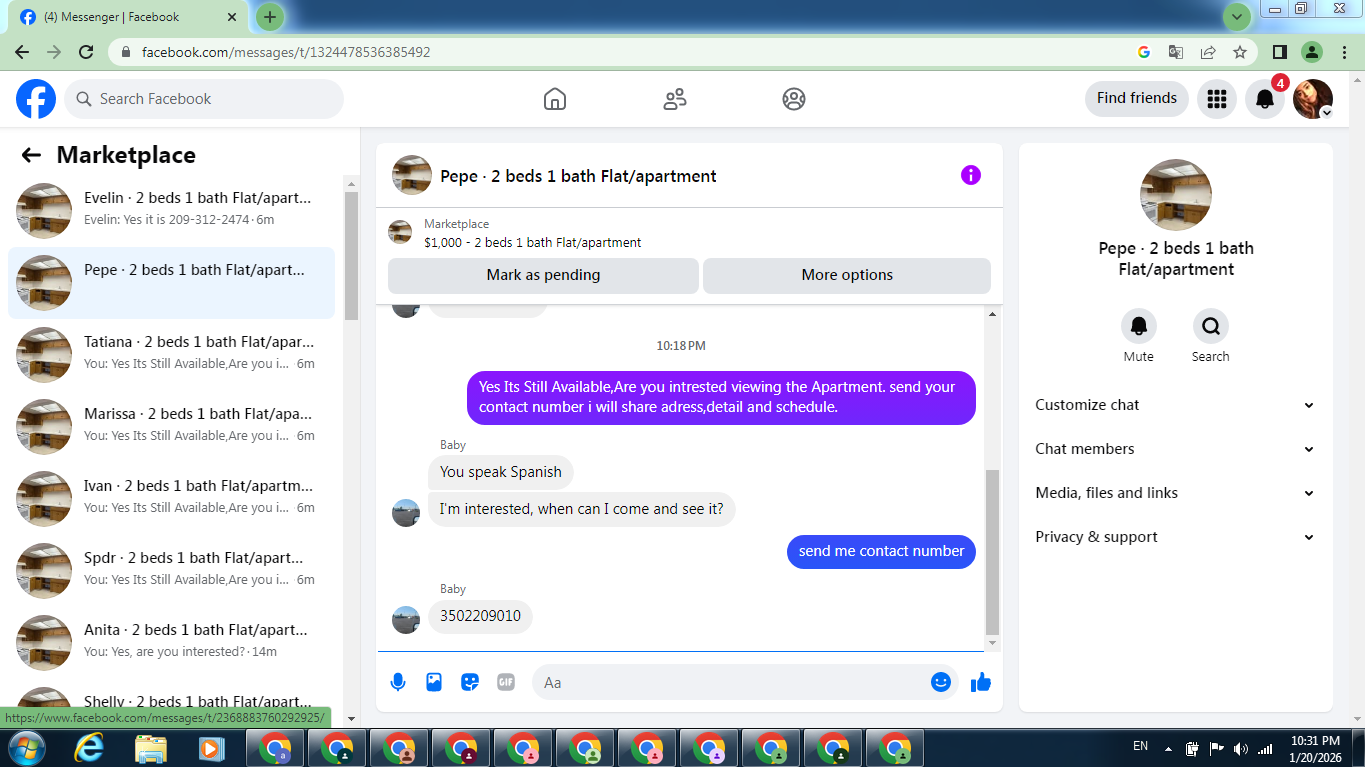
Task: Open the Chrome side panel icon
Action: click(x=1279, y=52)
